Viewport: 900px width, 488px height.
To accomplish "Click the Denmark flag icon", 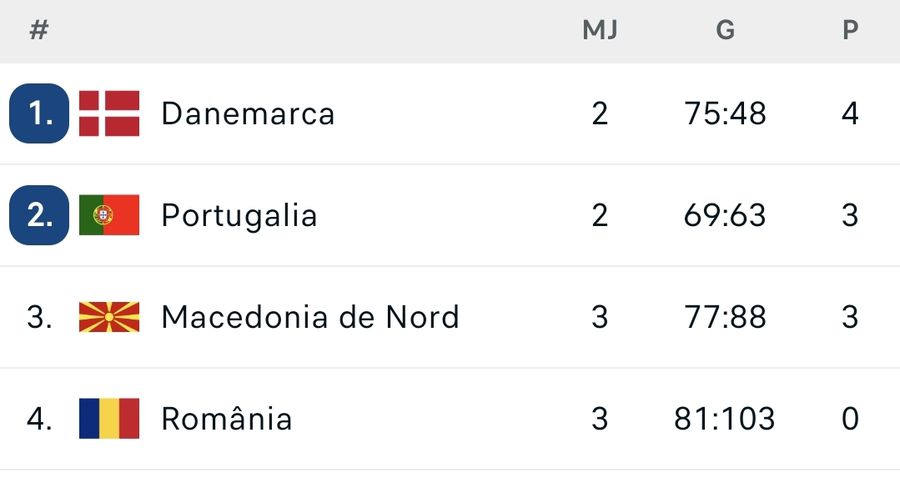I will (x=109, y=113).
